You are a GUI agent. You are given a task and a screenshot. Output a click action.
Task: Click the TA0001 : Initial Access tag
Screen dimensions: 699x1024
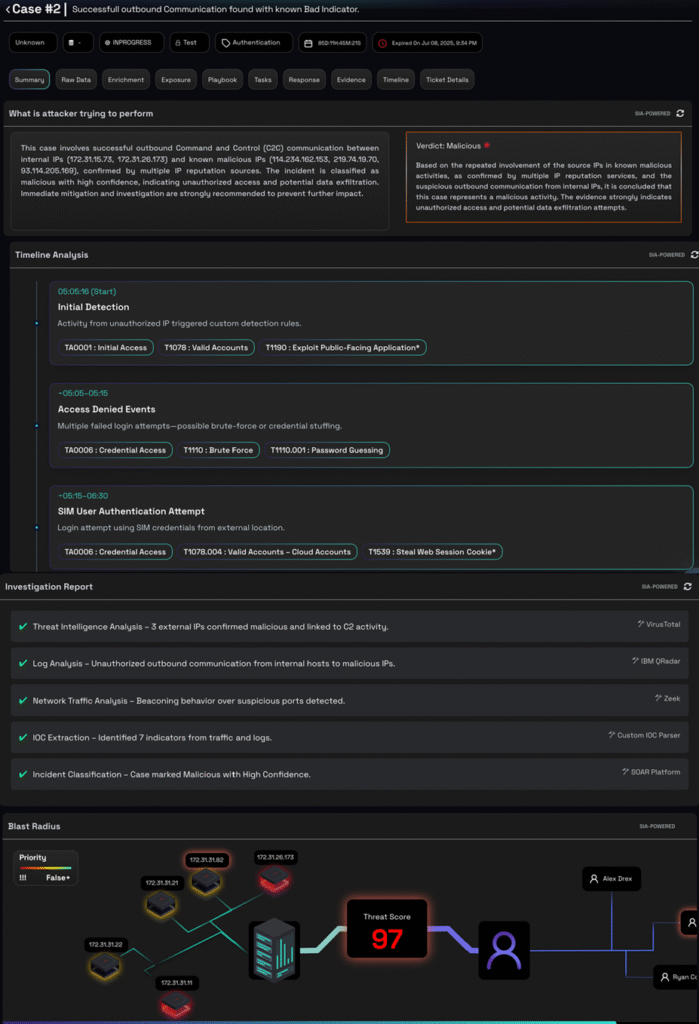(105, 347)
